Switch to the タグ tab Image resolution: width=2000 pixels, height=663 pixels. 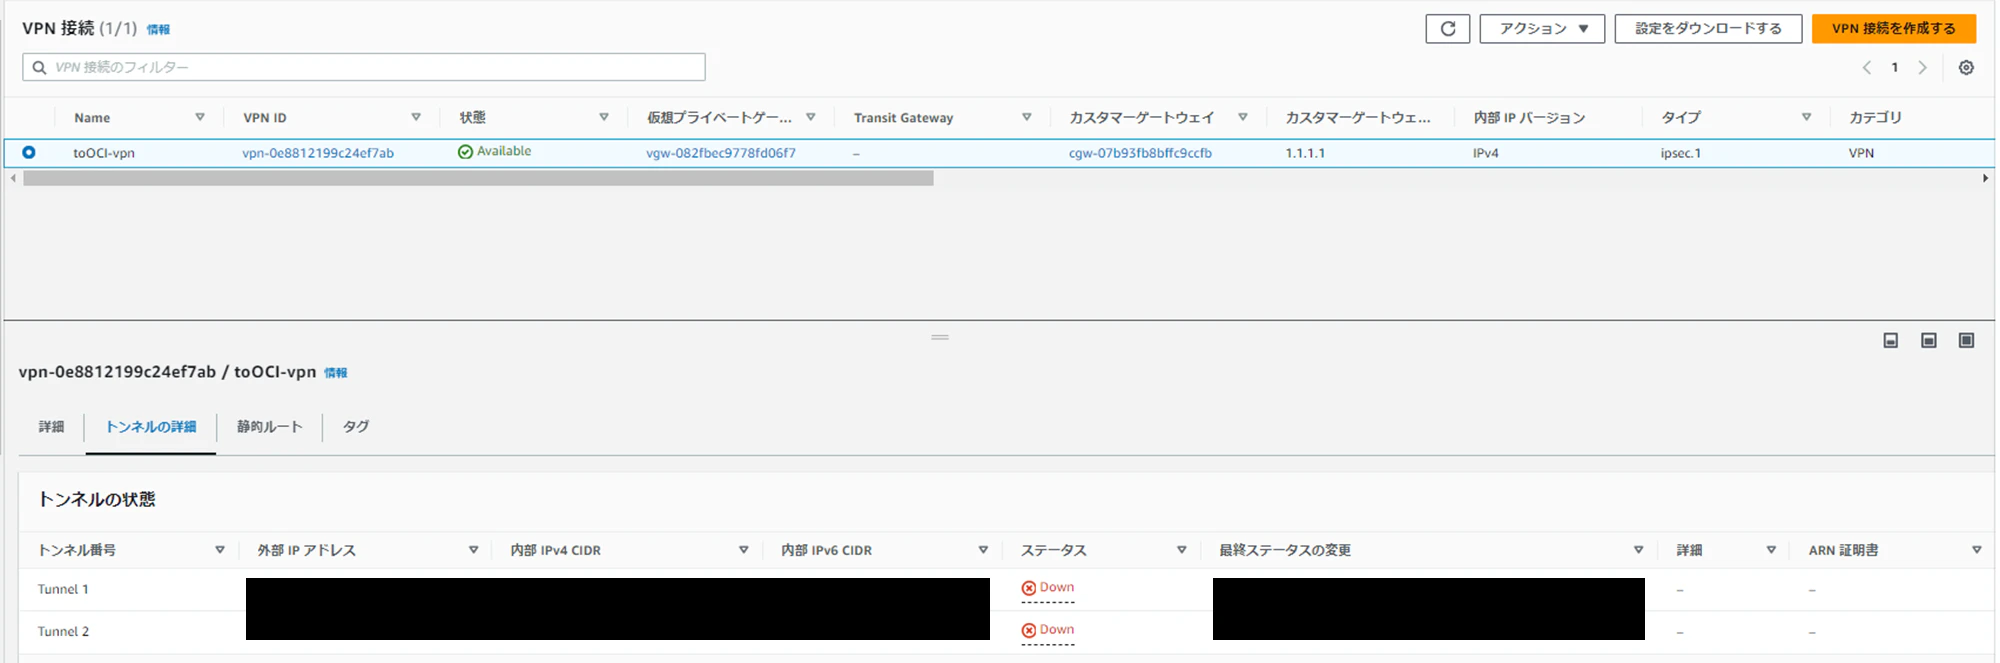coord(355,427)
